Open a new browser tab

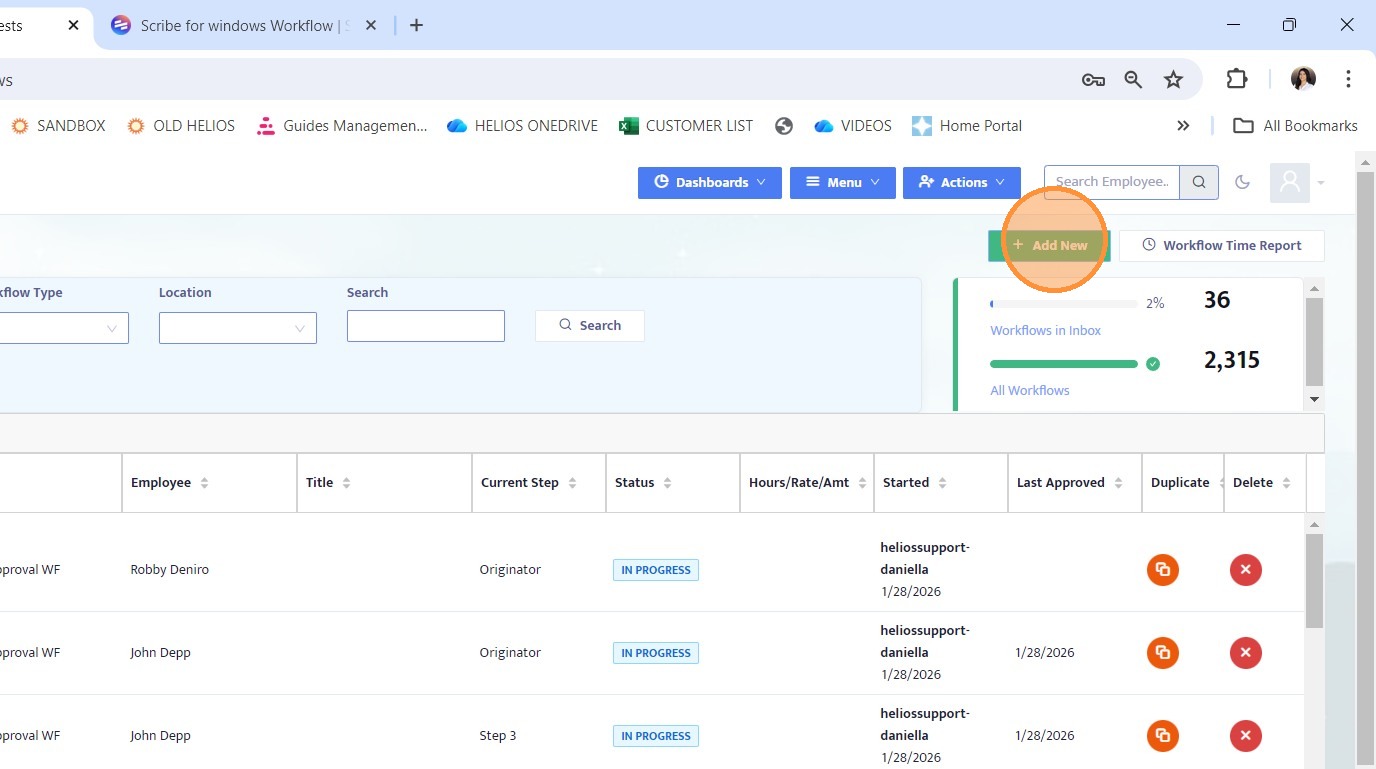[x=417, y=26]
